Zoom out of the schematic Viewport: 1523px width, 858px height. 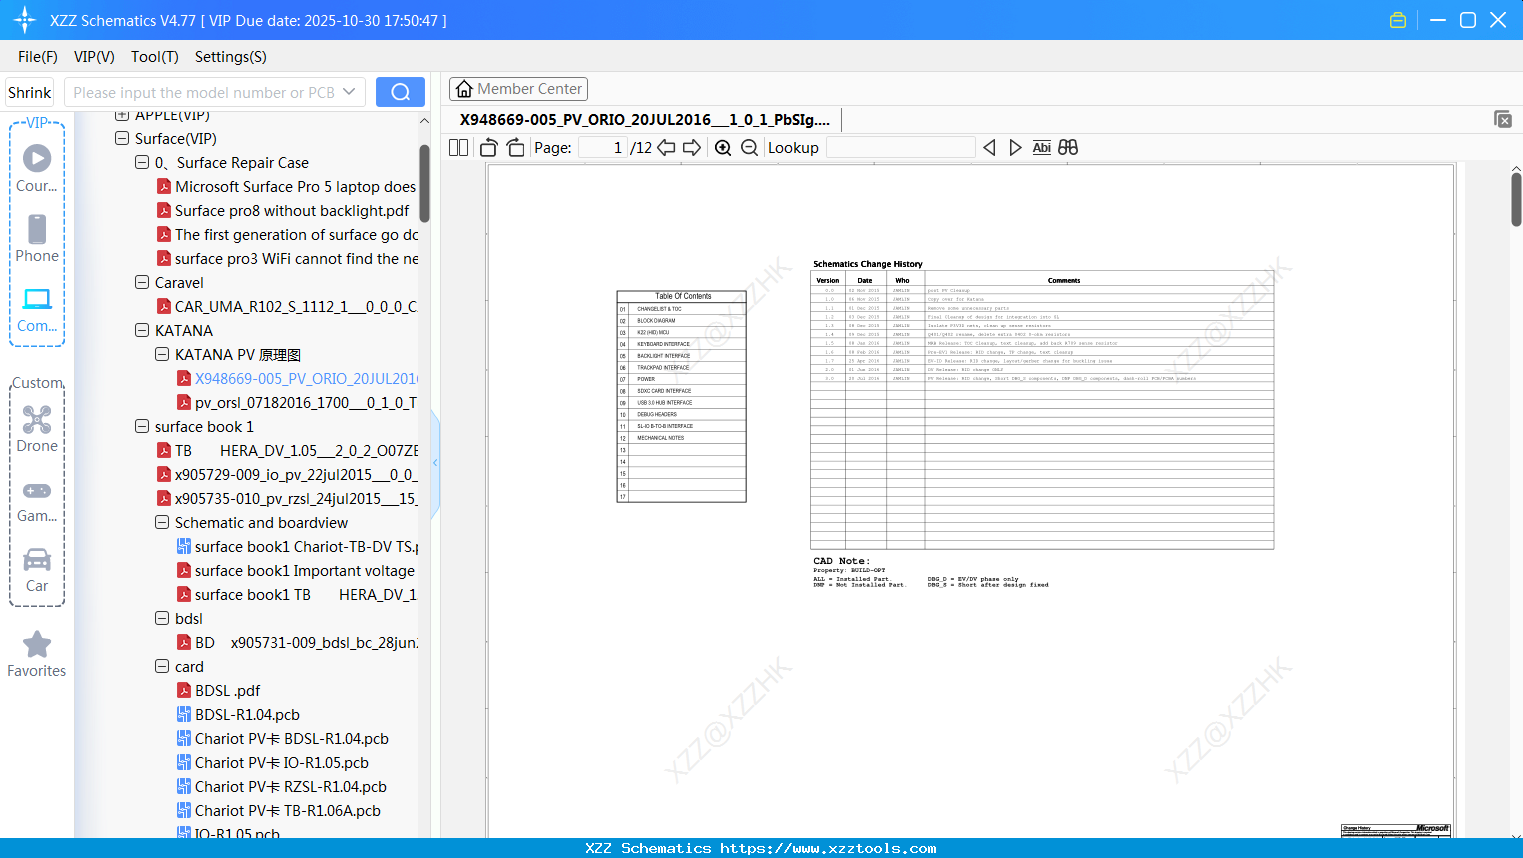(749, 147)
